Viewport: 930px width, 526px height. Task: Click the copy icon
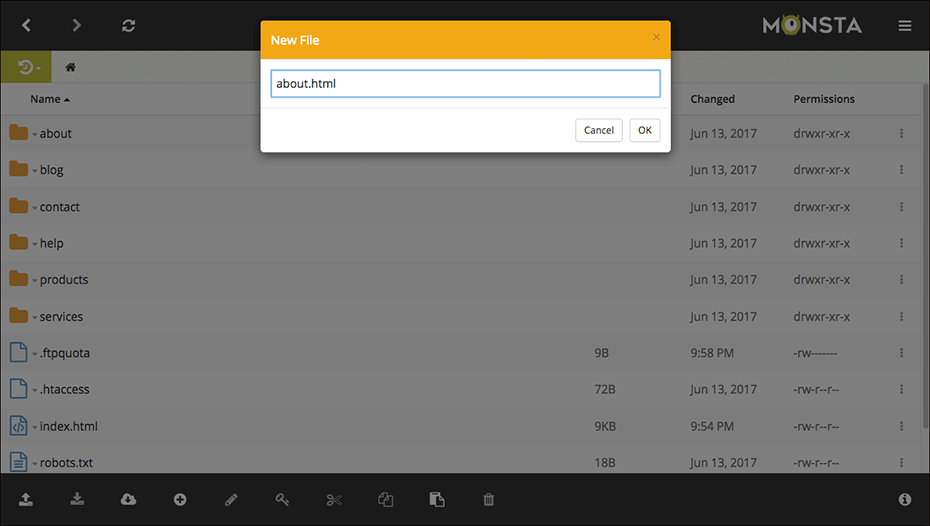pos(386,500)
